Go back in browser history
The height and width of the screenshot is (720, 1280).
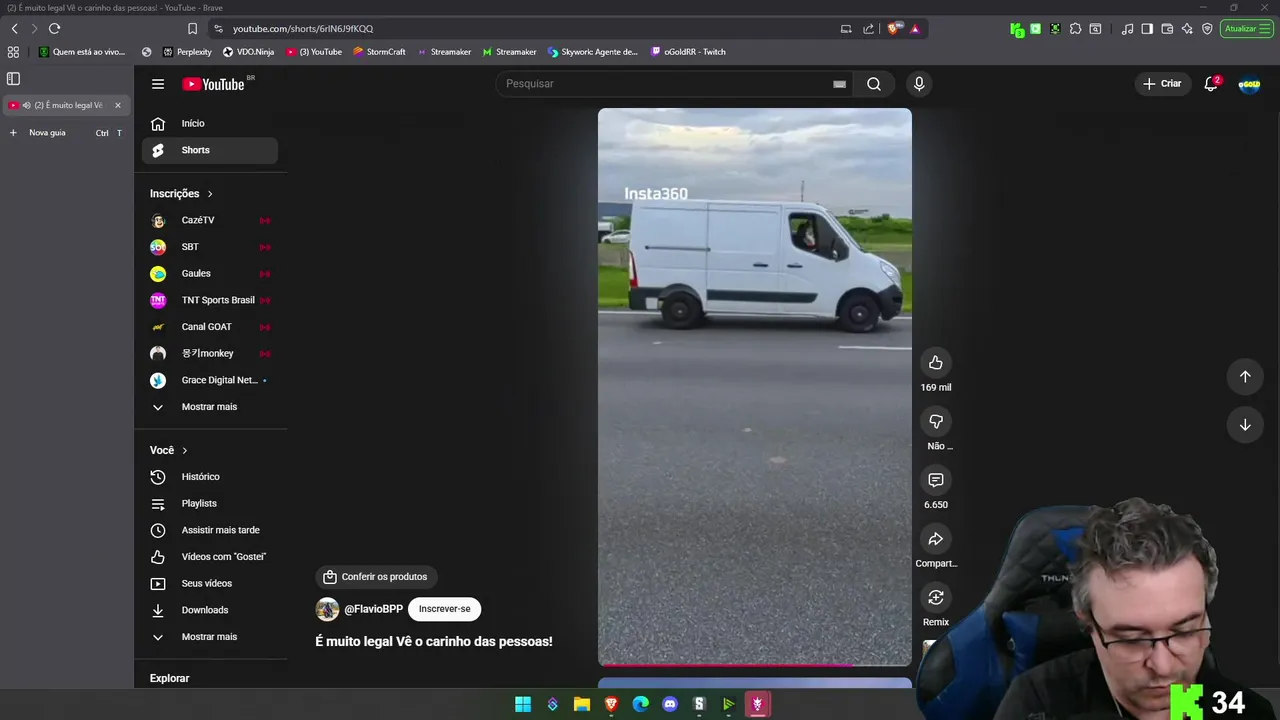click(14, 29)
